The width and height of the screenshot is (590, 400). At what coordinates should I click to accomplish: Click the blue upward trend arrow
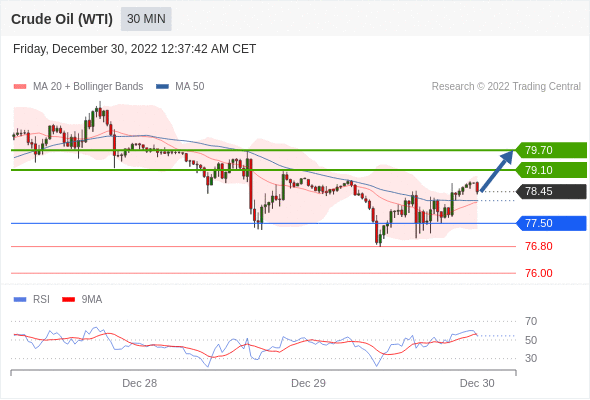497,171
